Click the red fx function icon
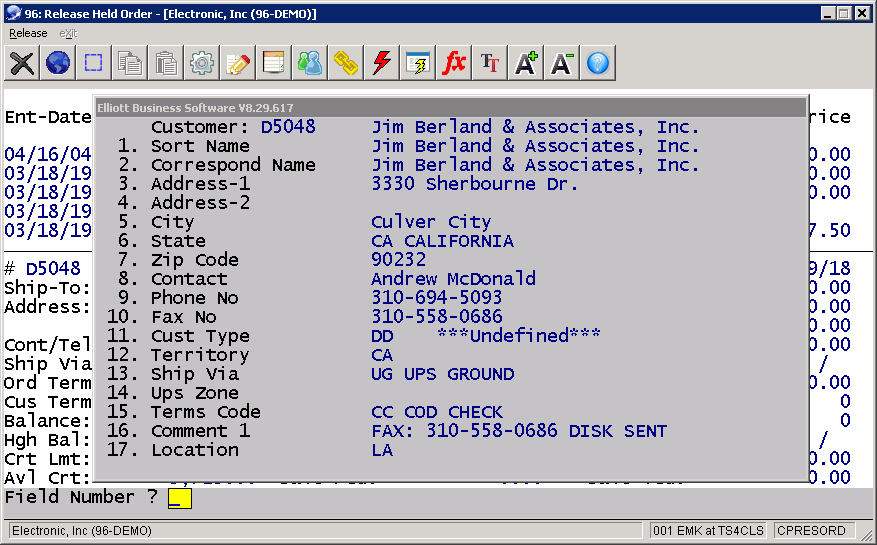This screenshot has height=545, width=877. point(453,63)
